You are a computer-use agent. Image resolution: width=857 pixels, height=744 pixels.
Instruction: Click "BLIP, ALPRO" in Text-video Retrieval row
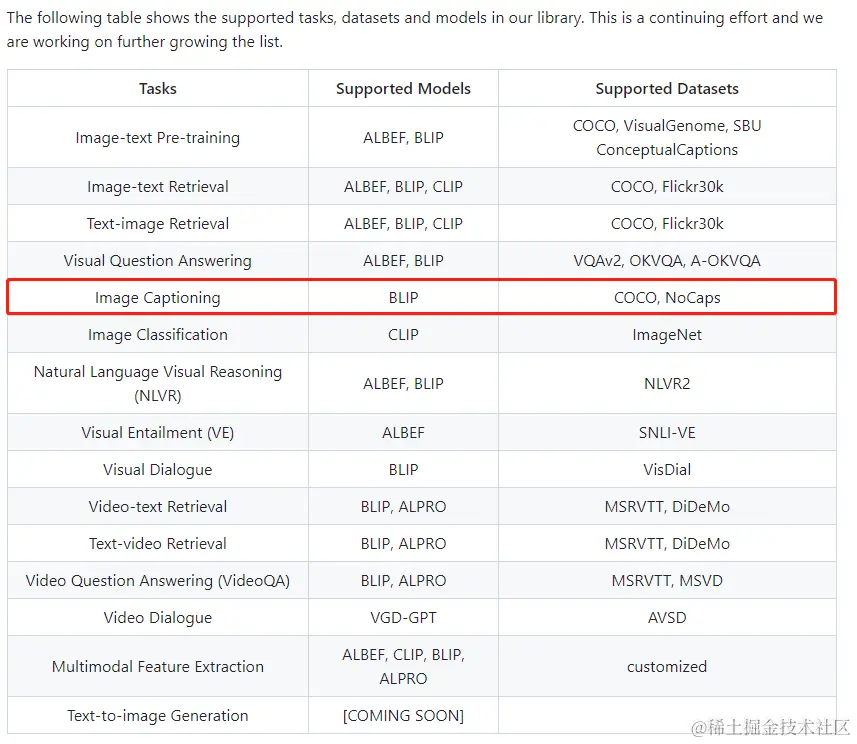[x=403, y=543]
